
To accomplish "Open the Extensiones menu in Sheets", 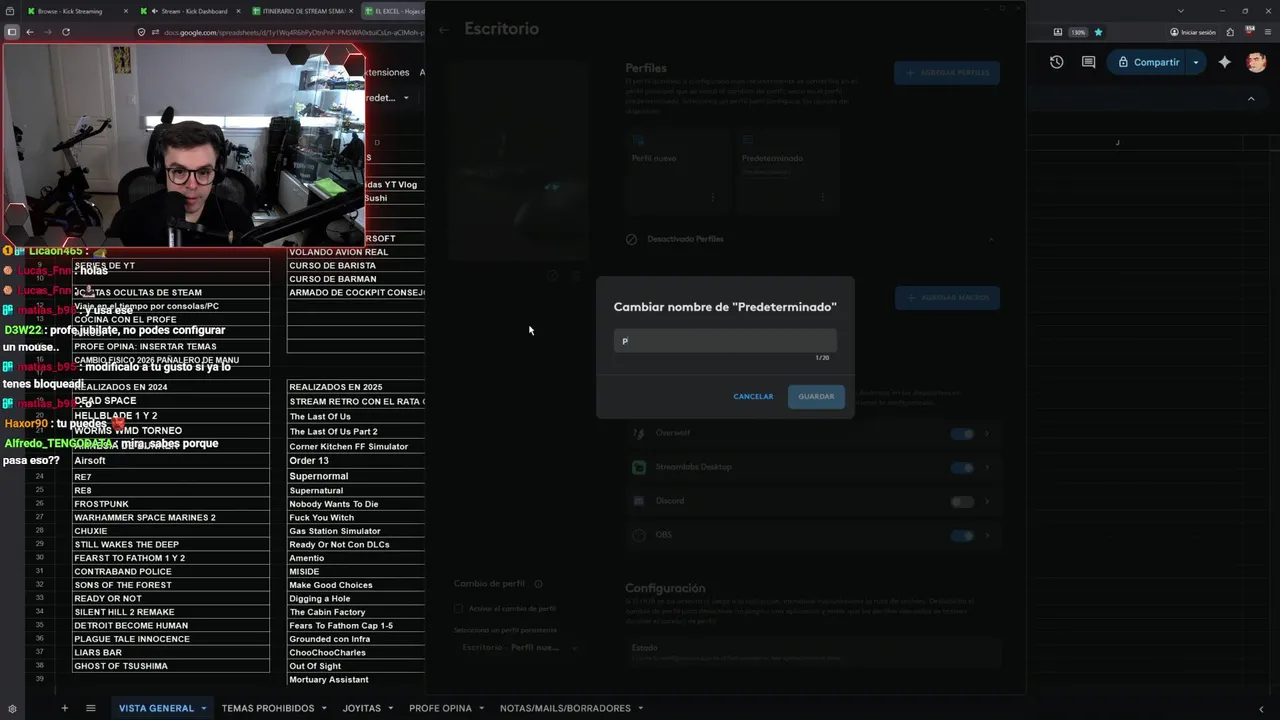I will coord(387,72).
